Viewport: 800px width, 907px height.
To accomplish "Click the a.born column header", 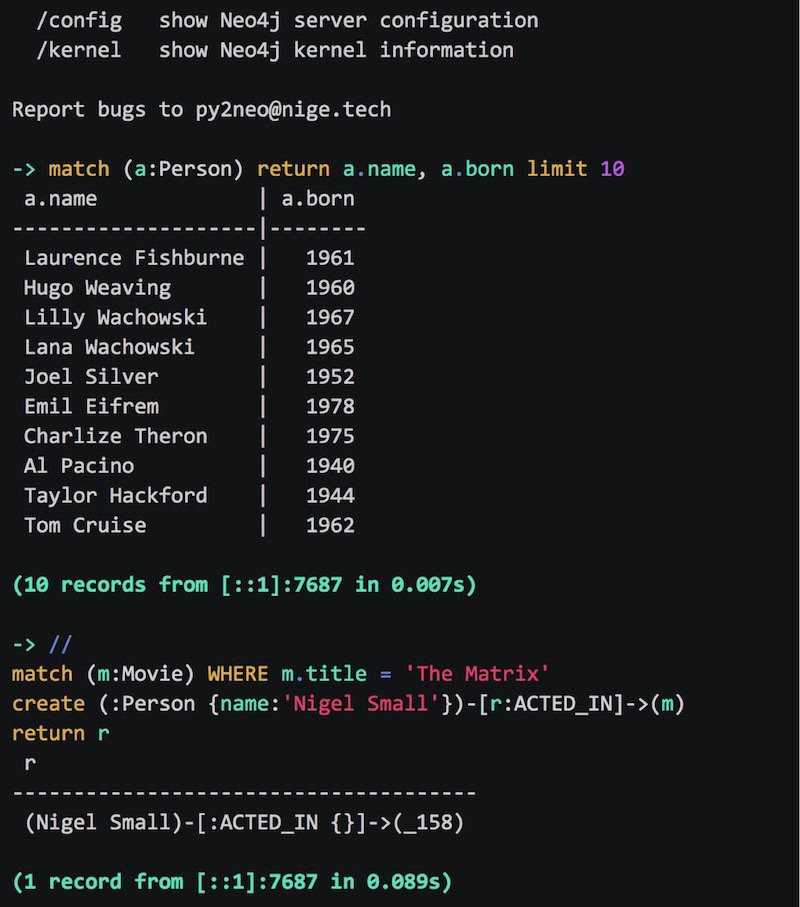I will point(318,199).
